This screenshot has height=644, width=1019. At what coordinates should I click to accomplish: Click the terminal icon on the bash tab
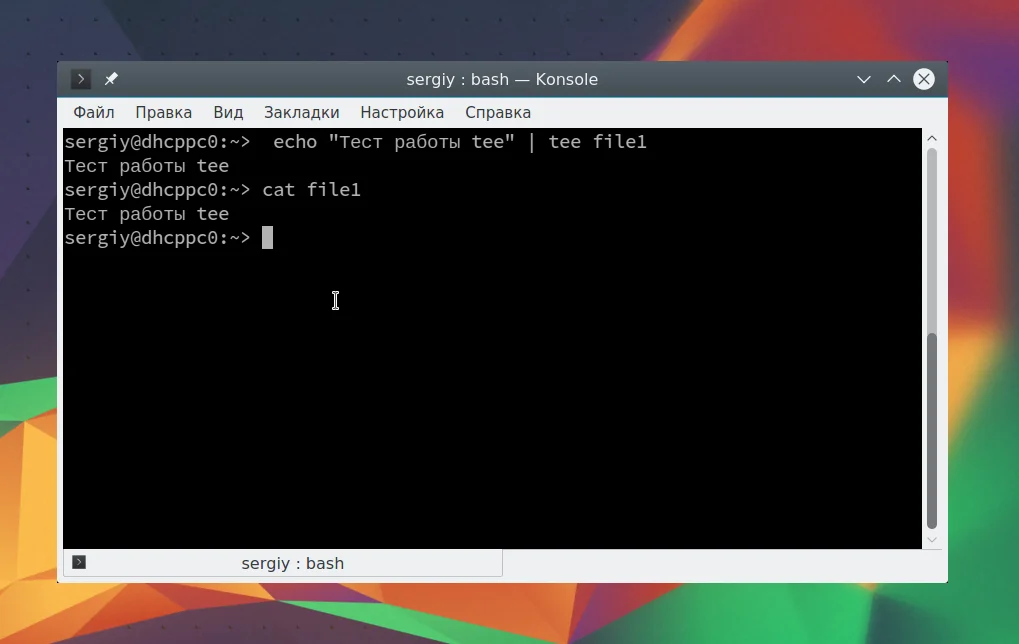coord(79,562)
